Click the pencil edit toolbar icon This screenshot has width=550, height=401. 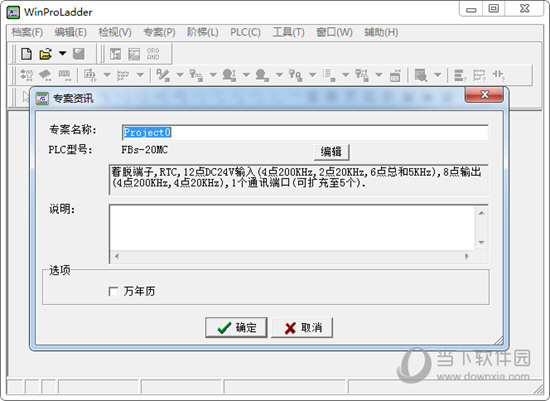tap(163, 75)
